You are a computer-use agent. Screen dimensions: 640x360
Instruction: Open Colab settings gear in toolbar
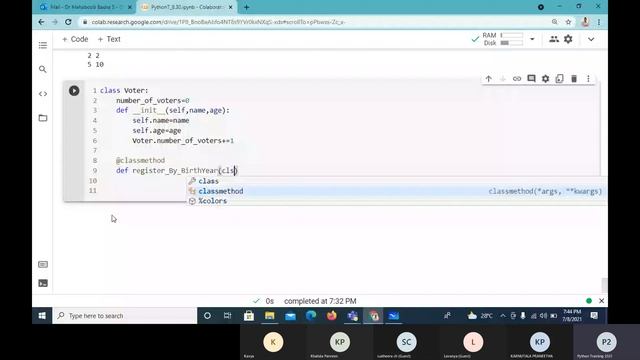568,39
